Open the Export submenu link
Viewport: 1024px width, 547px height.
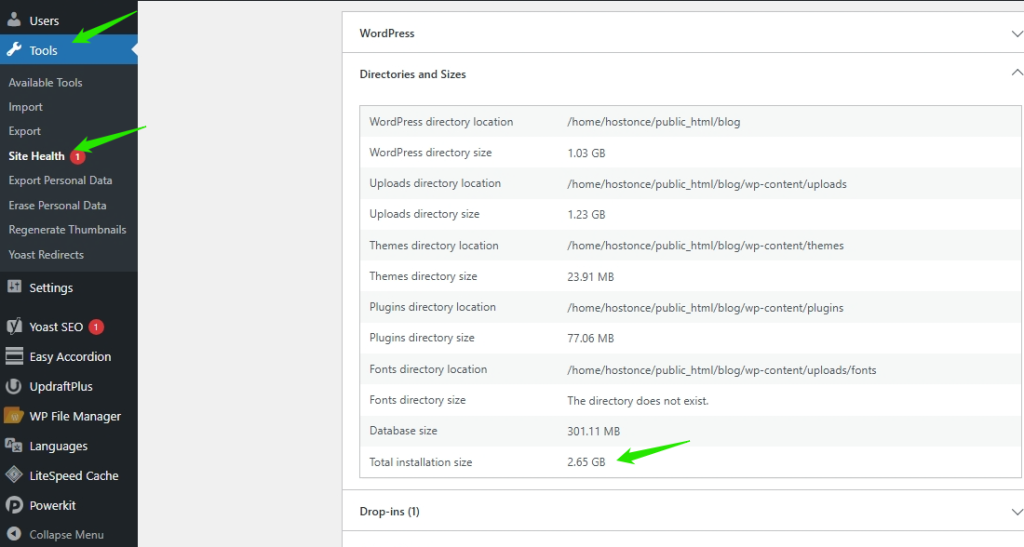pos(25,131)
